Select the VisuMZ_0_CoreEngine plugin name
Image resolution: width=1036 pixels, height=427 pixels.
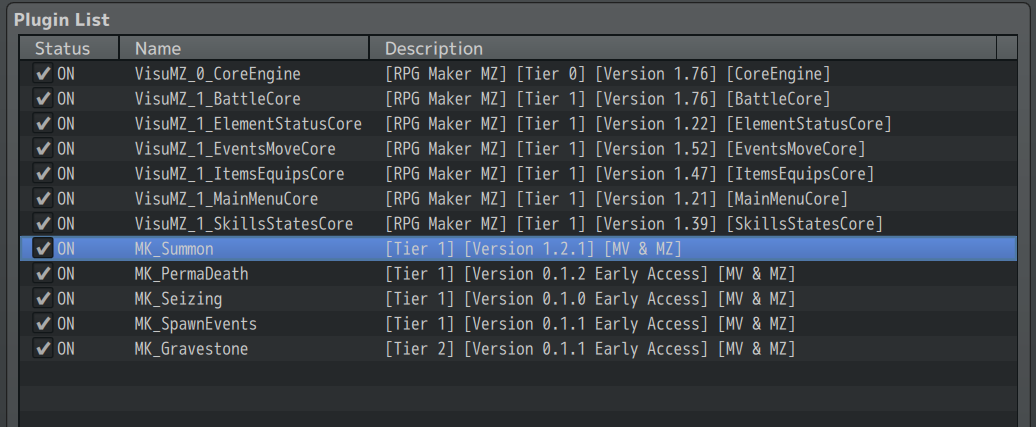pyautogui.click(x=217, y=74)
